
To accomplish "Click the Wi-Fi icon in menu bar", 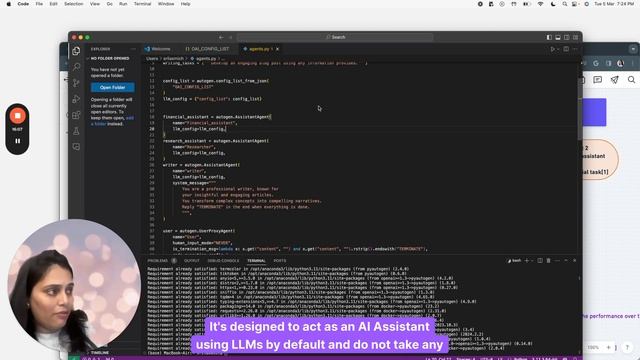I will click(x=540, y=4).
